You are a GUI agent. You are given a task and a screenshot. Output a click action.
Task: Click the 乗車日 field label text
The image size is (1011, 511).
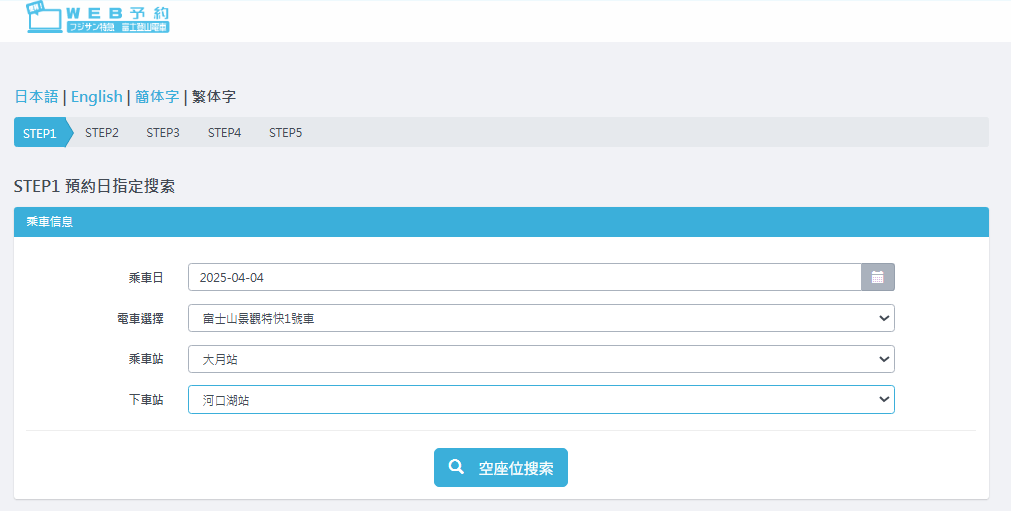click(146, 277)
